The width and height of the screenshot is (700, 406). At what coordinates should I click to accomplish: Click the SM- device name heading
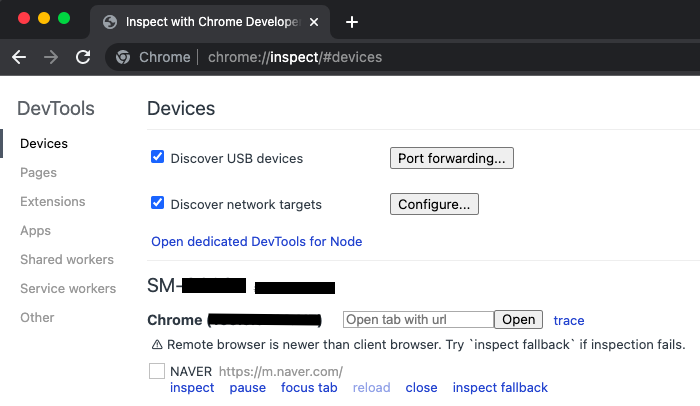click(241, 286)
